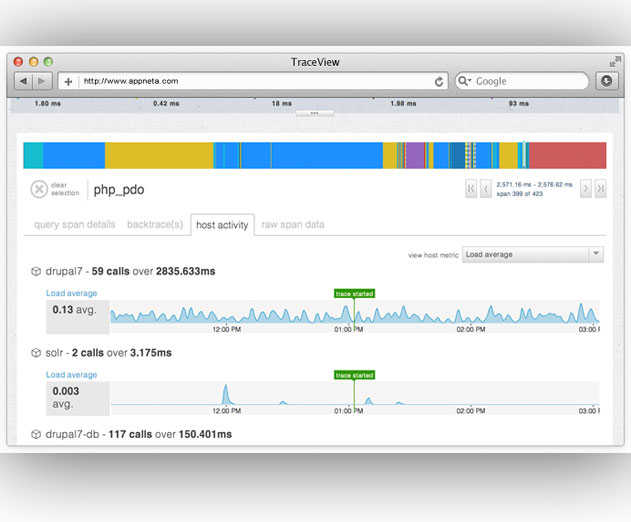Screen dimensions: 631x522
Task: Click the Google search magnifier icon
Action: point(464,81)
